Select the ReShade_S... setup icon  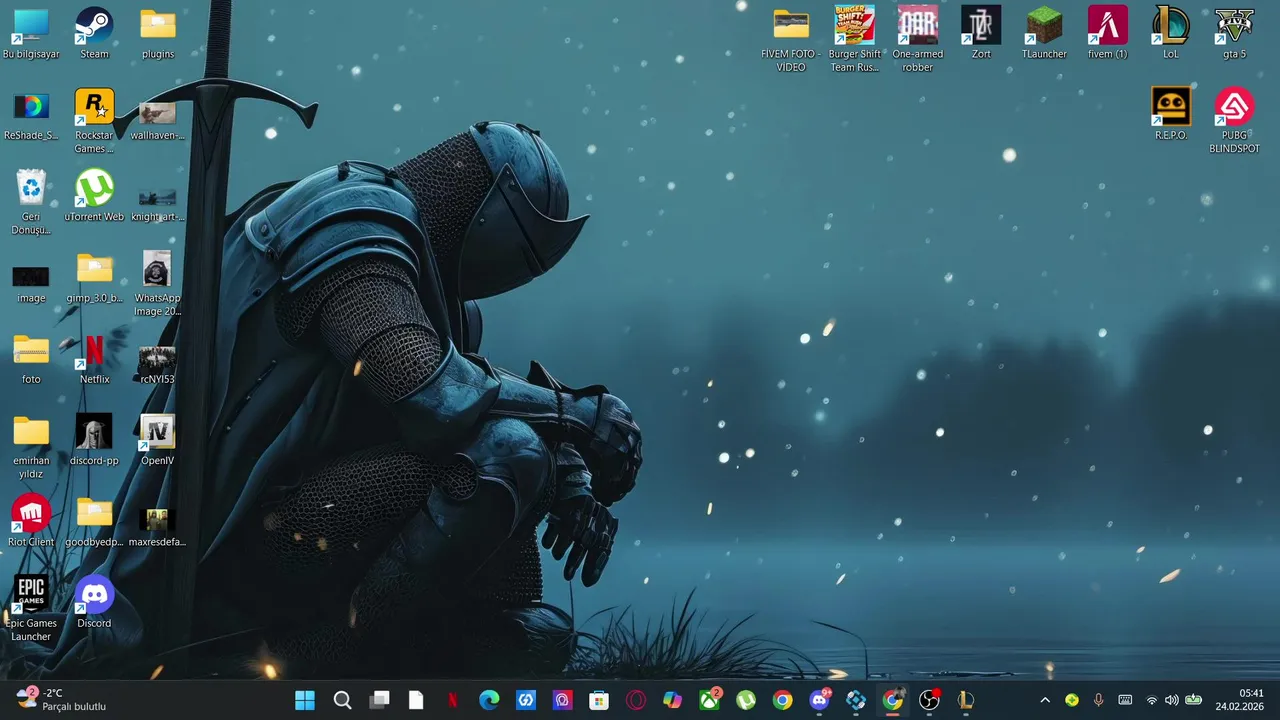[x=31, y=115]
